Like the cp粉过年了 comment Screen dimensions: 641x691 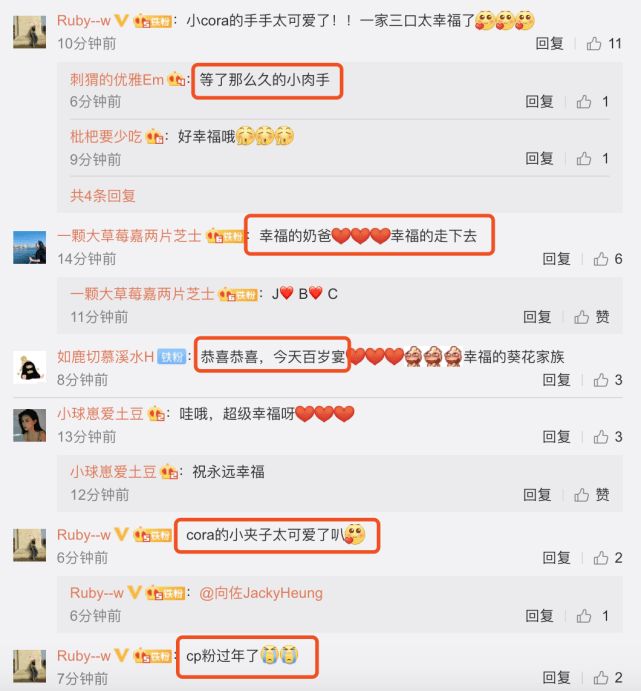tap(600, 677)
